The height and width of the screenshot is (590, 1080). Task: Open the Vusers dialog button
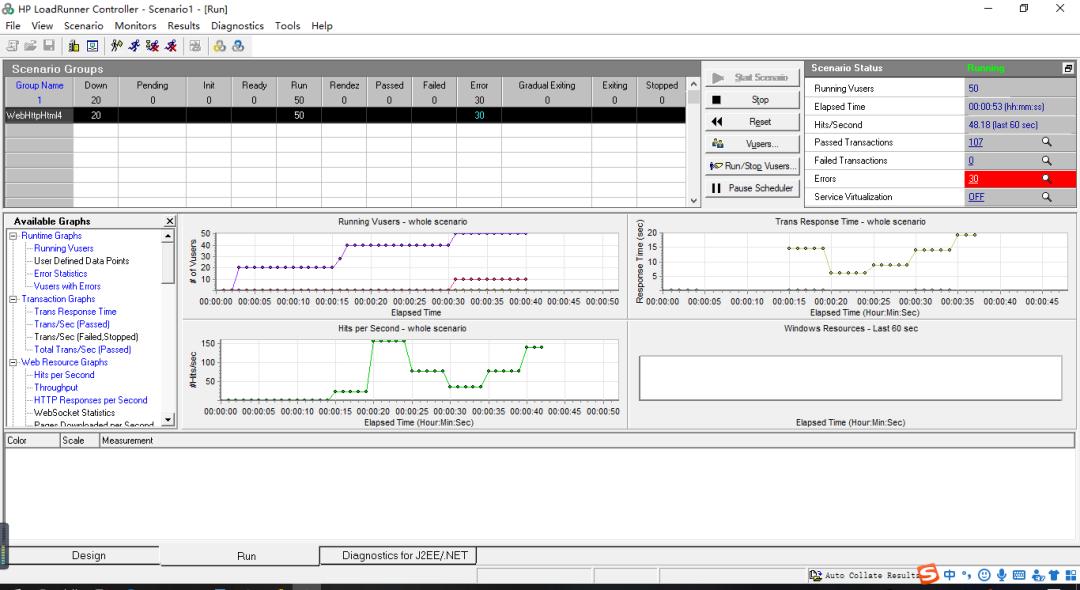click(x=752, y=144)
